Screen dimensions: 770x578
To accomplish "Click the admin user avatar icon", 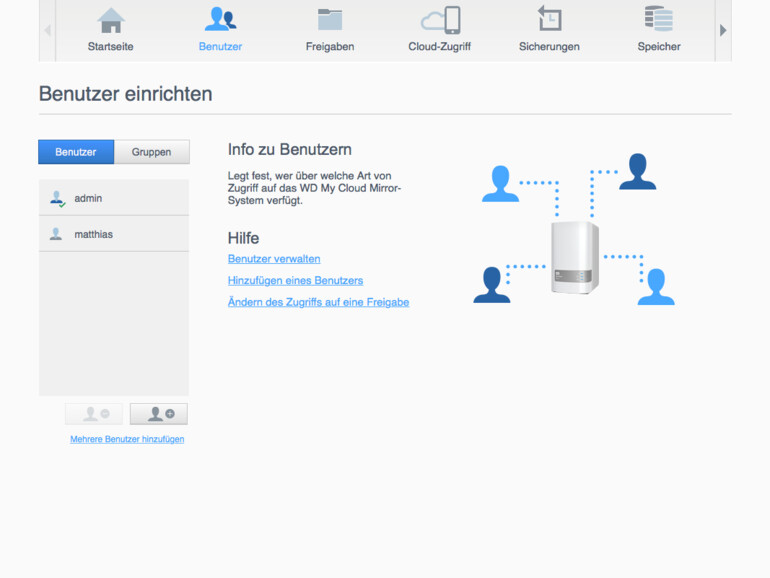I will click(x=57, y=198).
